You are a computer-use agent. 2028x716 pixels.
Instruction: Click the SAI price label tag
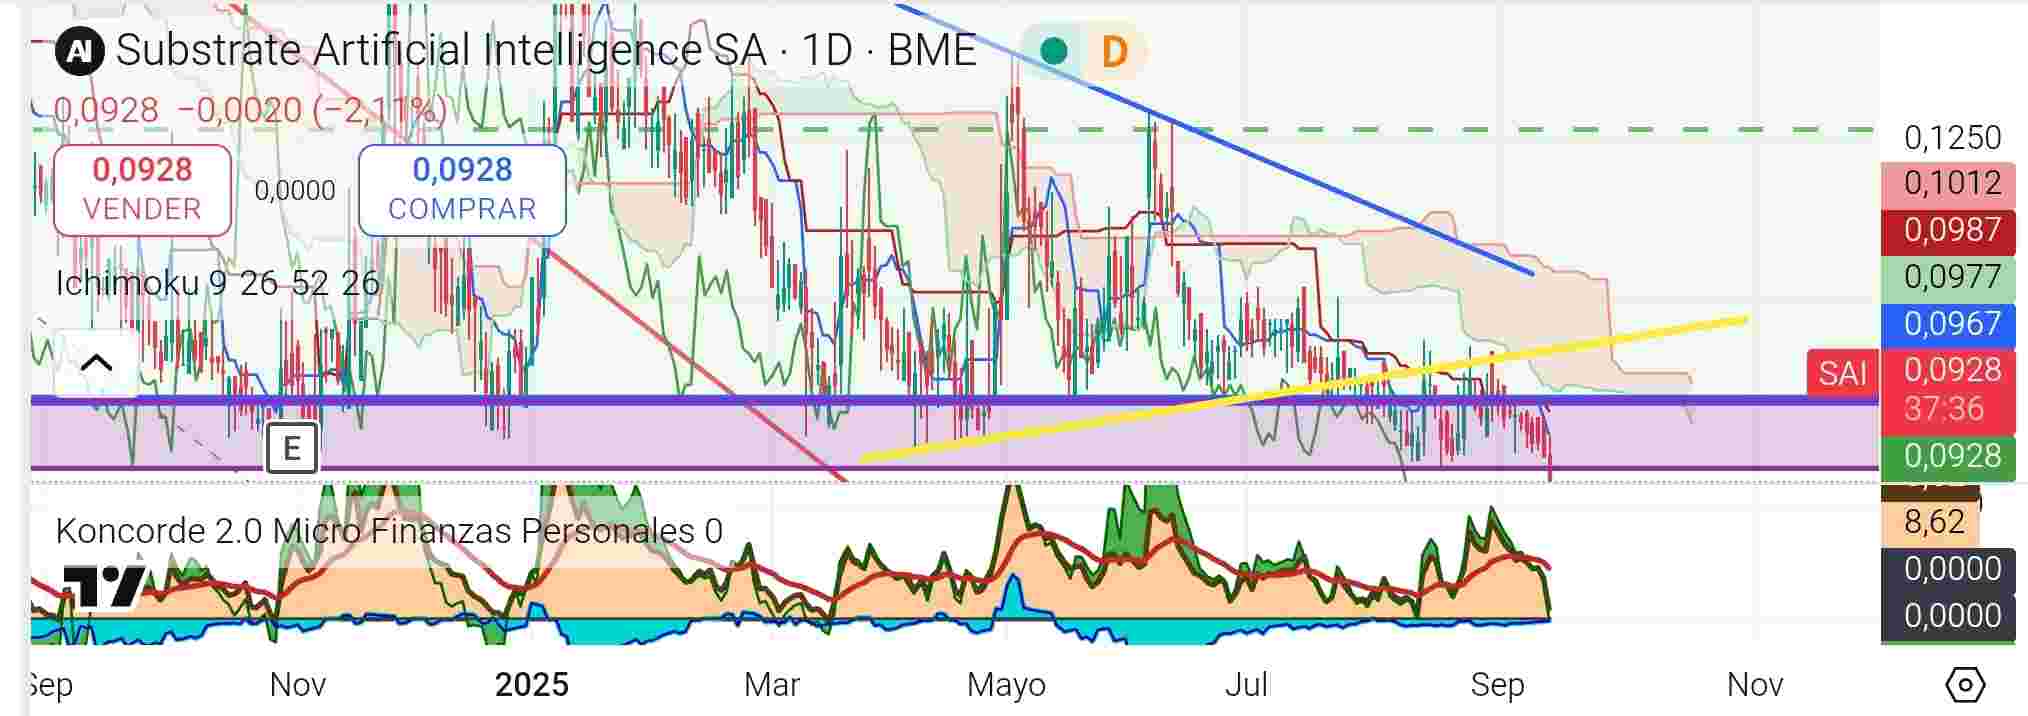[x=1842, y=373]
